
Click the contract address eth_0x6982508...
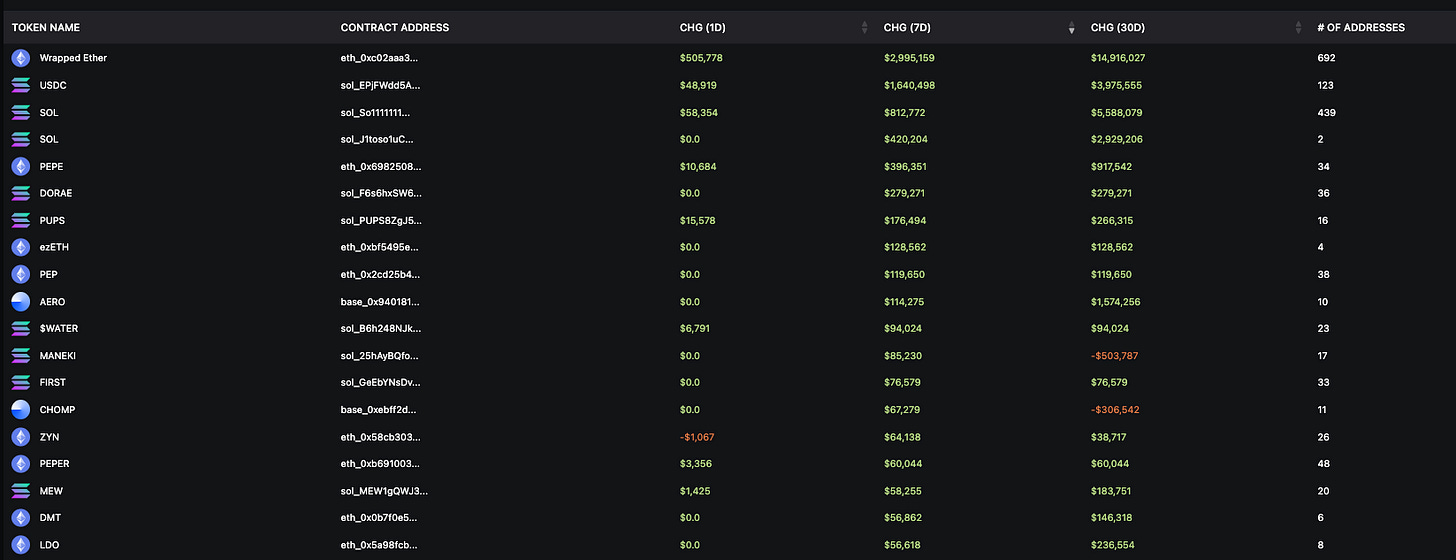click(380, 166)
